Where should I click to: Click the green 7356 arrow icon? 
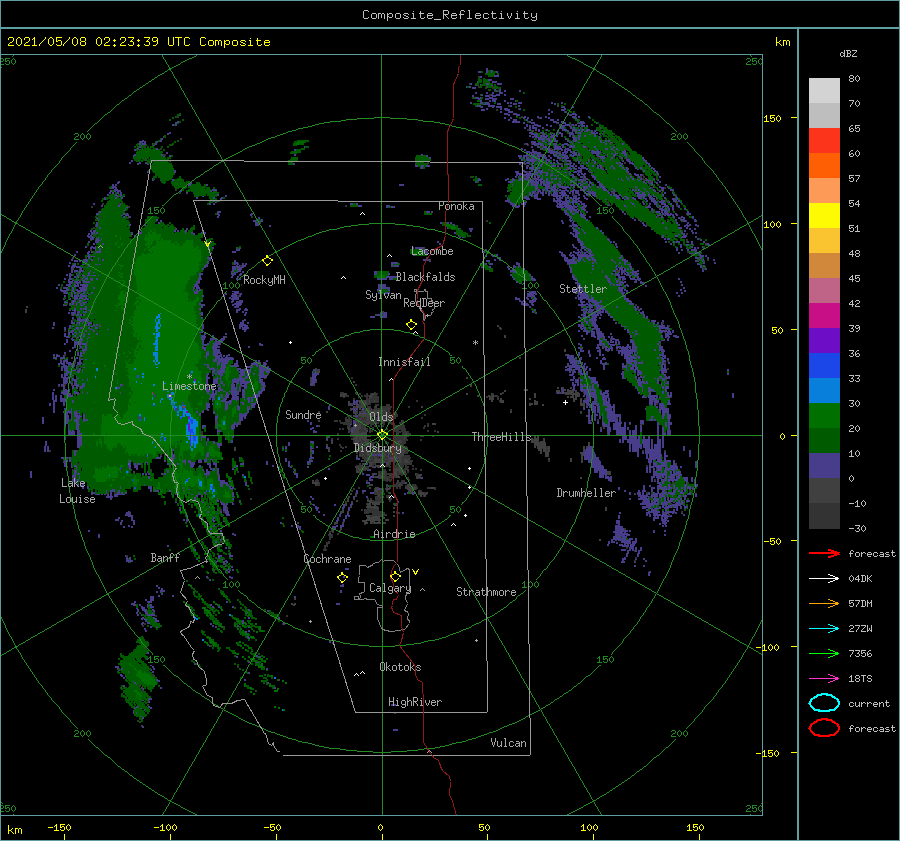[x=824, y=653]
